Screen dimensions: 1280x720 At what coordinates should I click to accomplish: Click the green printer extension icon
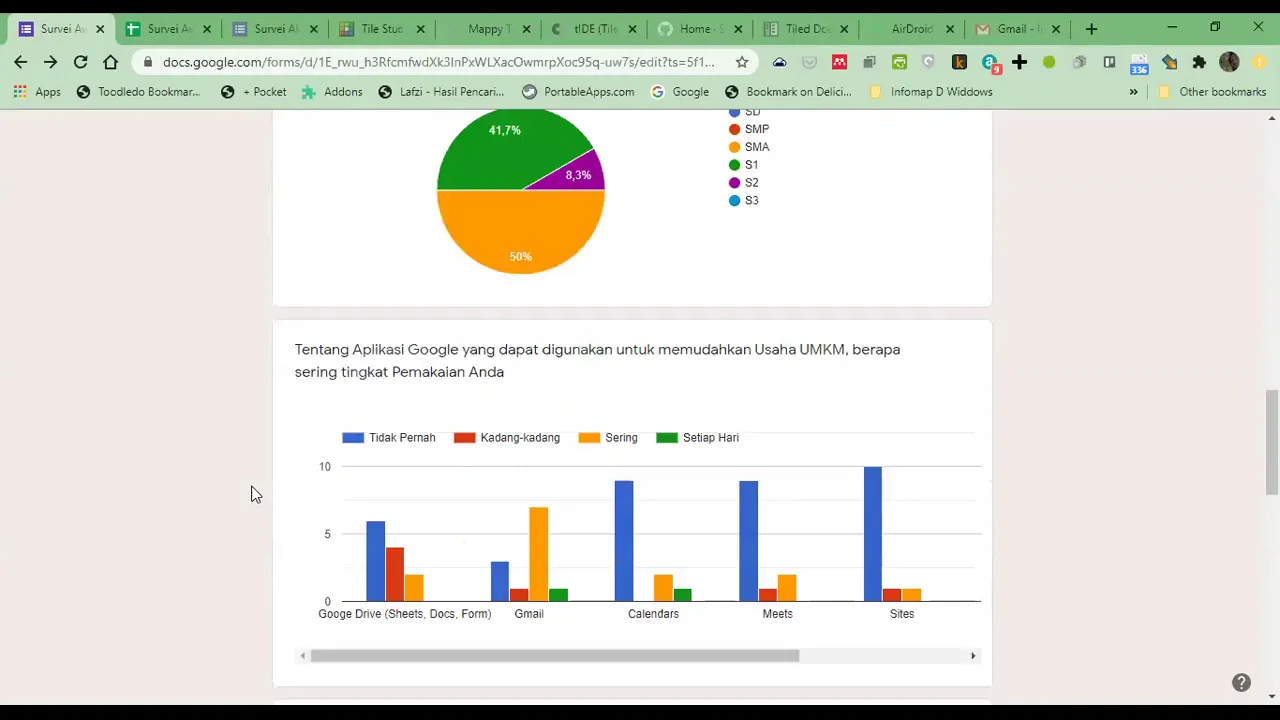coord(899,62)
